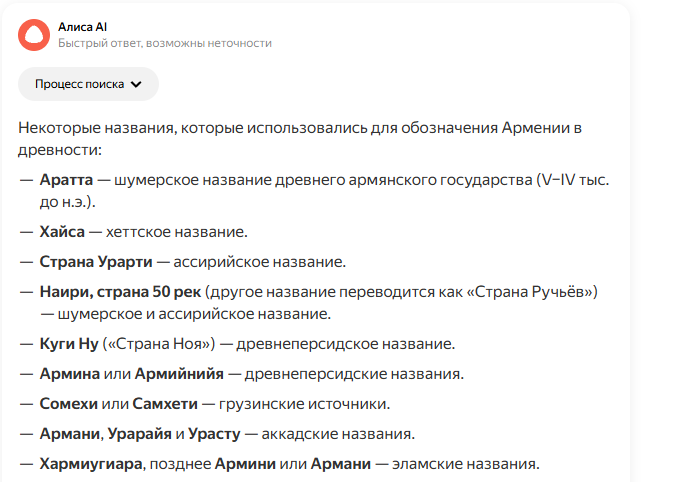Click the bold word «Хайса»
The image size is (698, 482).
pos(61,232)
